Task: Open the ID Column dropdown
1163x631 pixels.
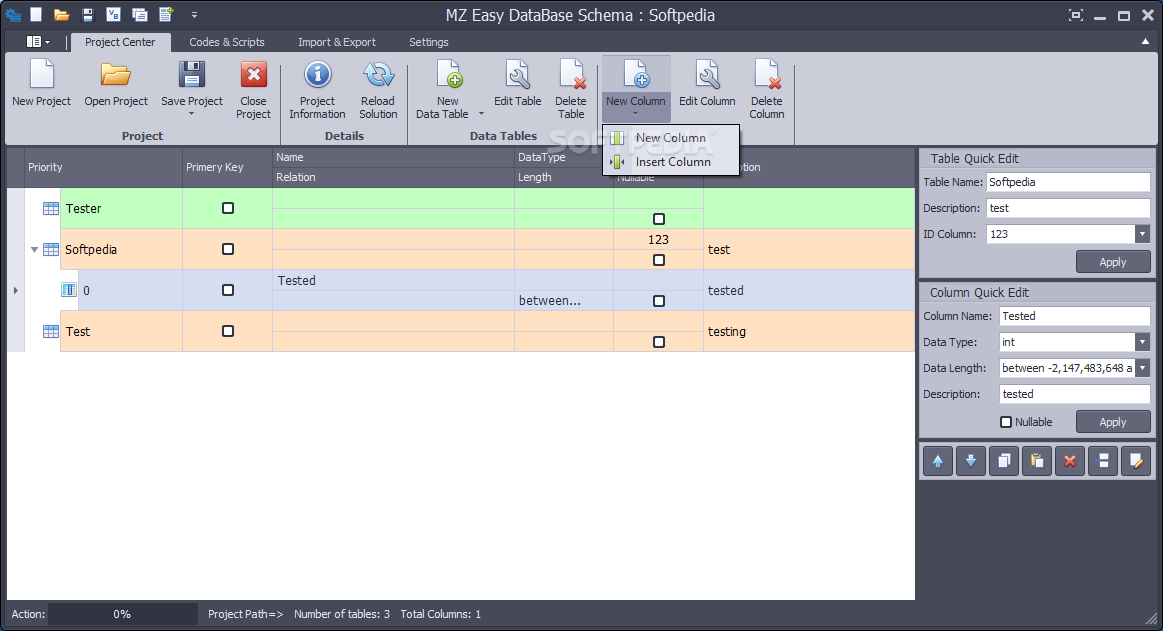Action: 1142,234
